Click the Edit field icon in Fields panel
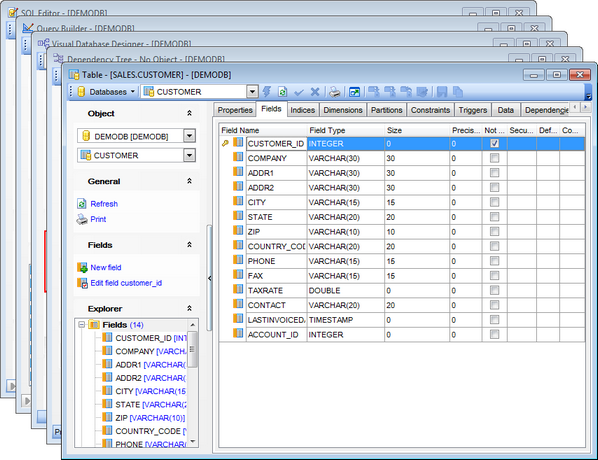The image size is (598, 460). point(82,283)
